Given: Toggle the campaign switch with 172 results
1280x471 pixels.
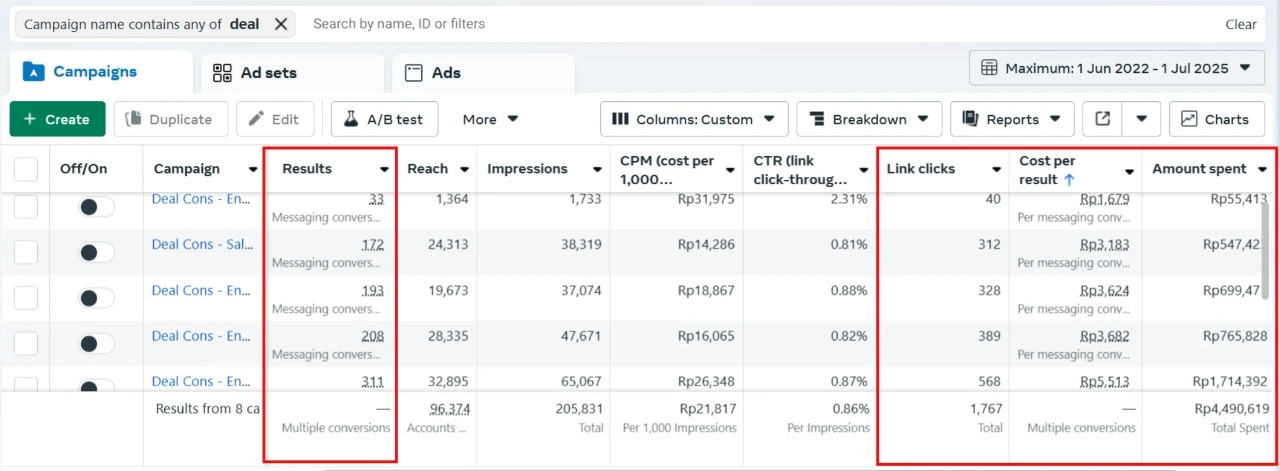Looking at the screenshot, I should (x=96, y=252).
